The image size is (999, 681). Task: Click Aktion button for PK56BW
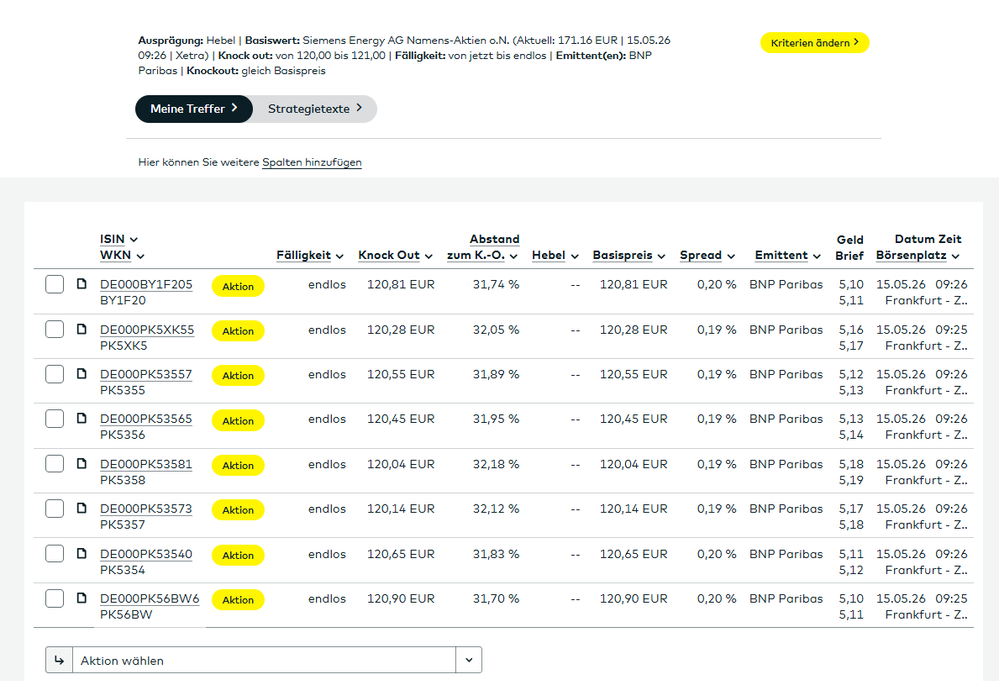pyautogui.click(x=238, y=599)
